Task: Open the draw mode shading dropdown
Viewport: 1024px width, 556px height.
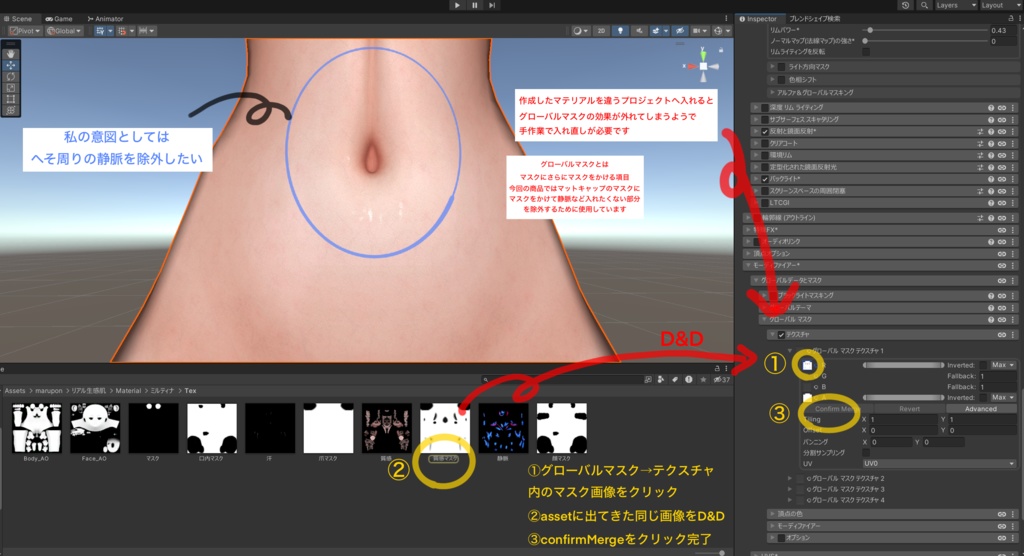Action: 579,31
